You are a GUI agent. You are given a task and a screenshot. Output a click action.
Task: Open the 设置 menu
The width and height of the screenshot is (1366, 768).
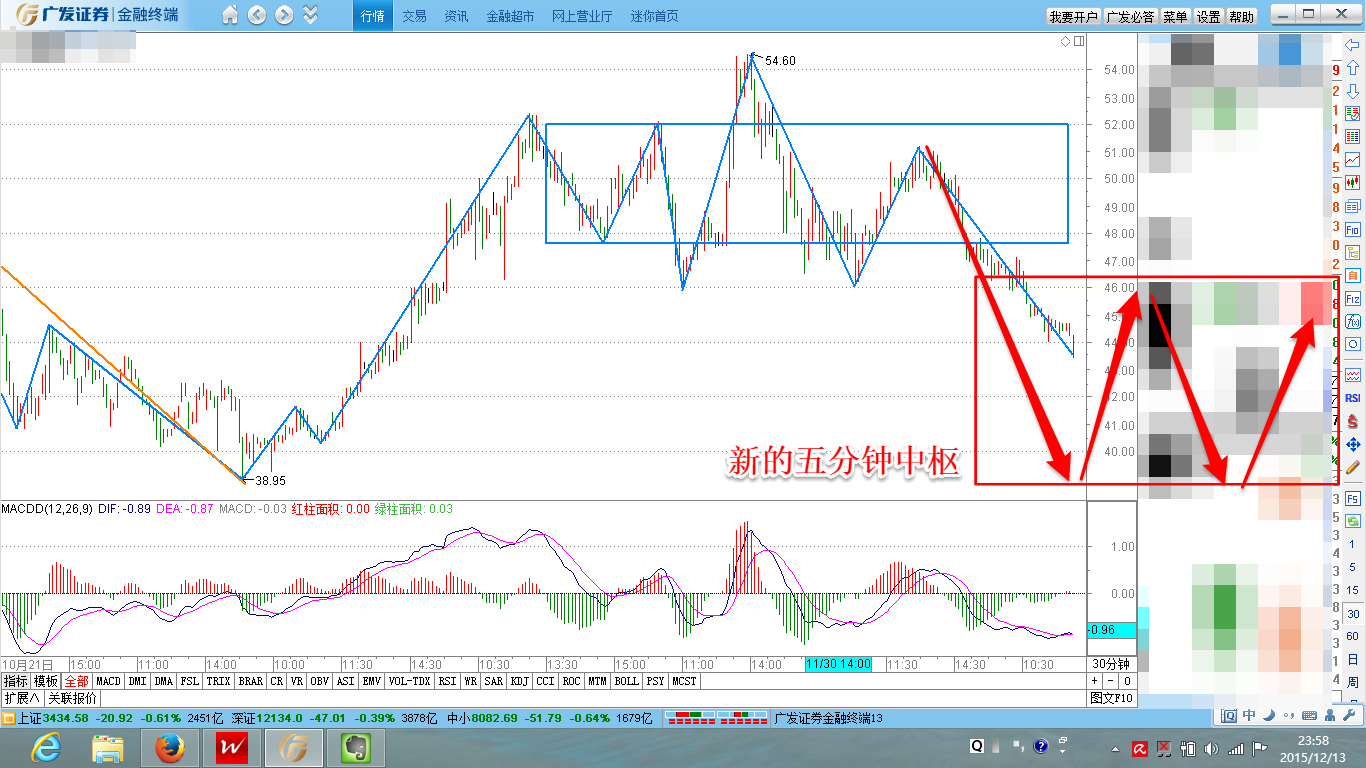(1209, 16)
